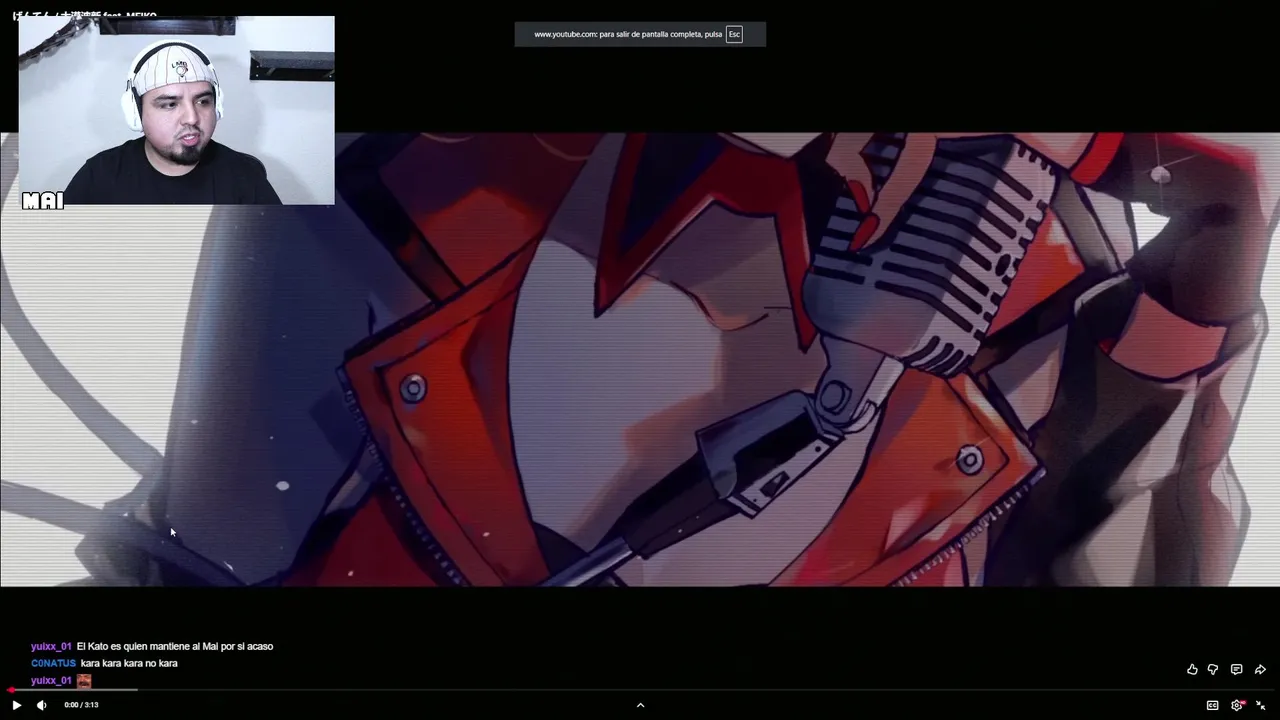The image size is (1280, 720).
Task: Exit fullscreen with the shrink arrows icon
Action: (1260, 705)
